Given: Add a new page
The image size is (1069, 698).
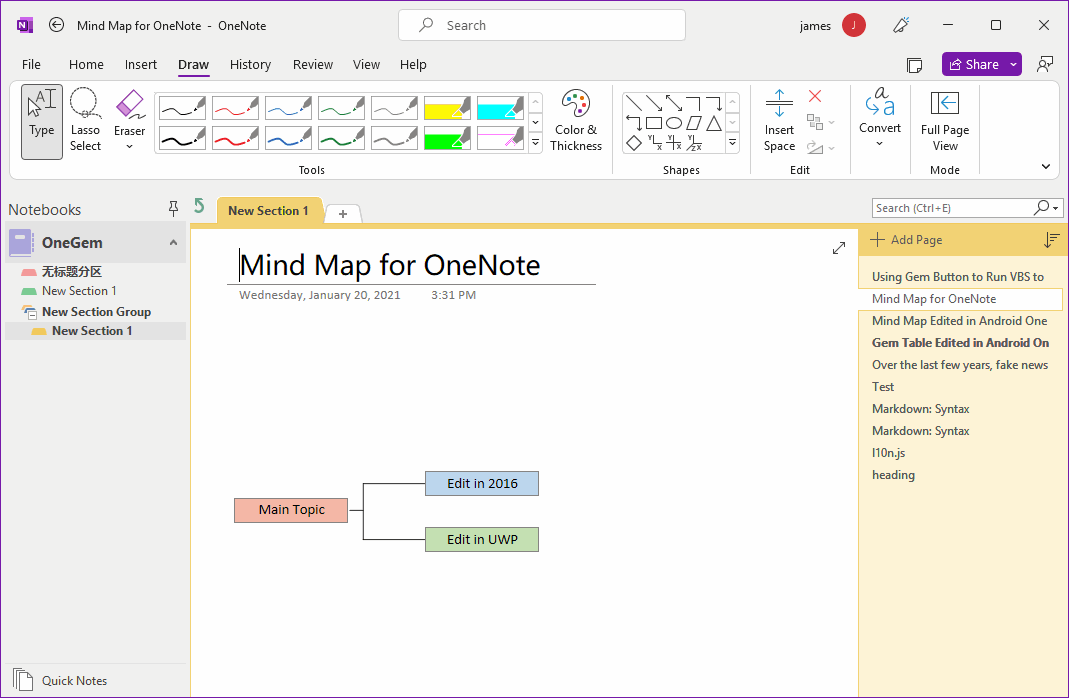Looking at the screenshot, I should click(x=906, y=240).
